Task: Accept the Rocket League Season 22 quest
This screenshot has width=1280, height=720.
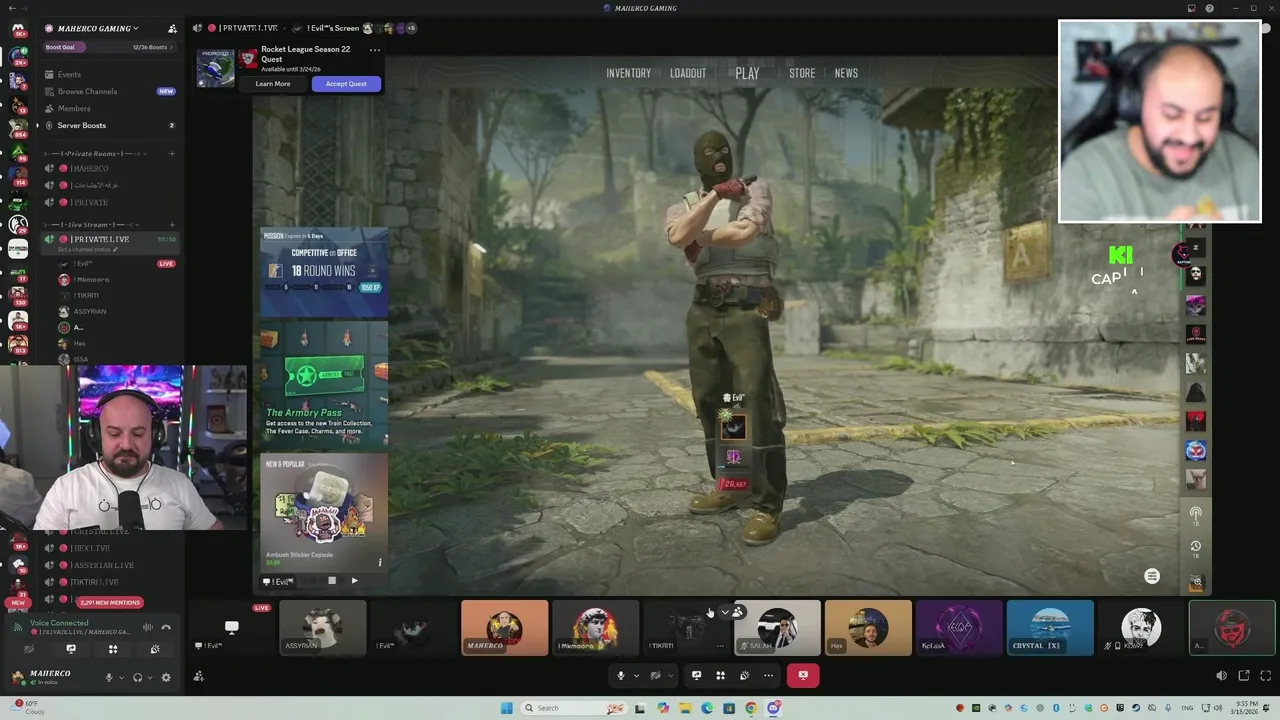Action: coord(346,84)
